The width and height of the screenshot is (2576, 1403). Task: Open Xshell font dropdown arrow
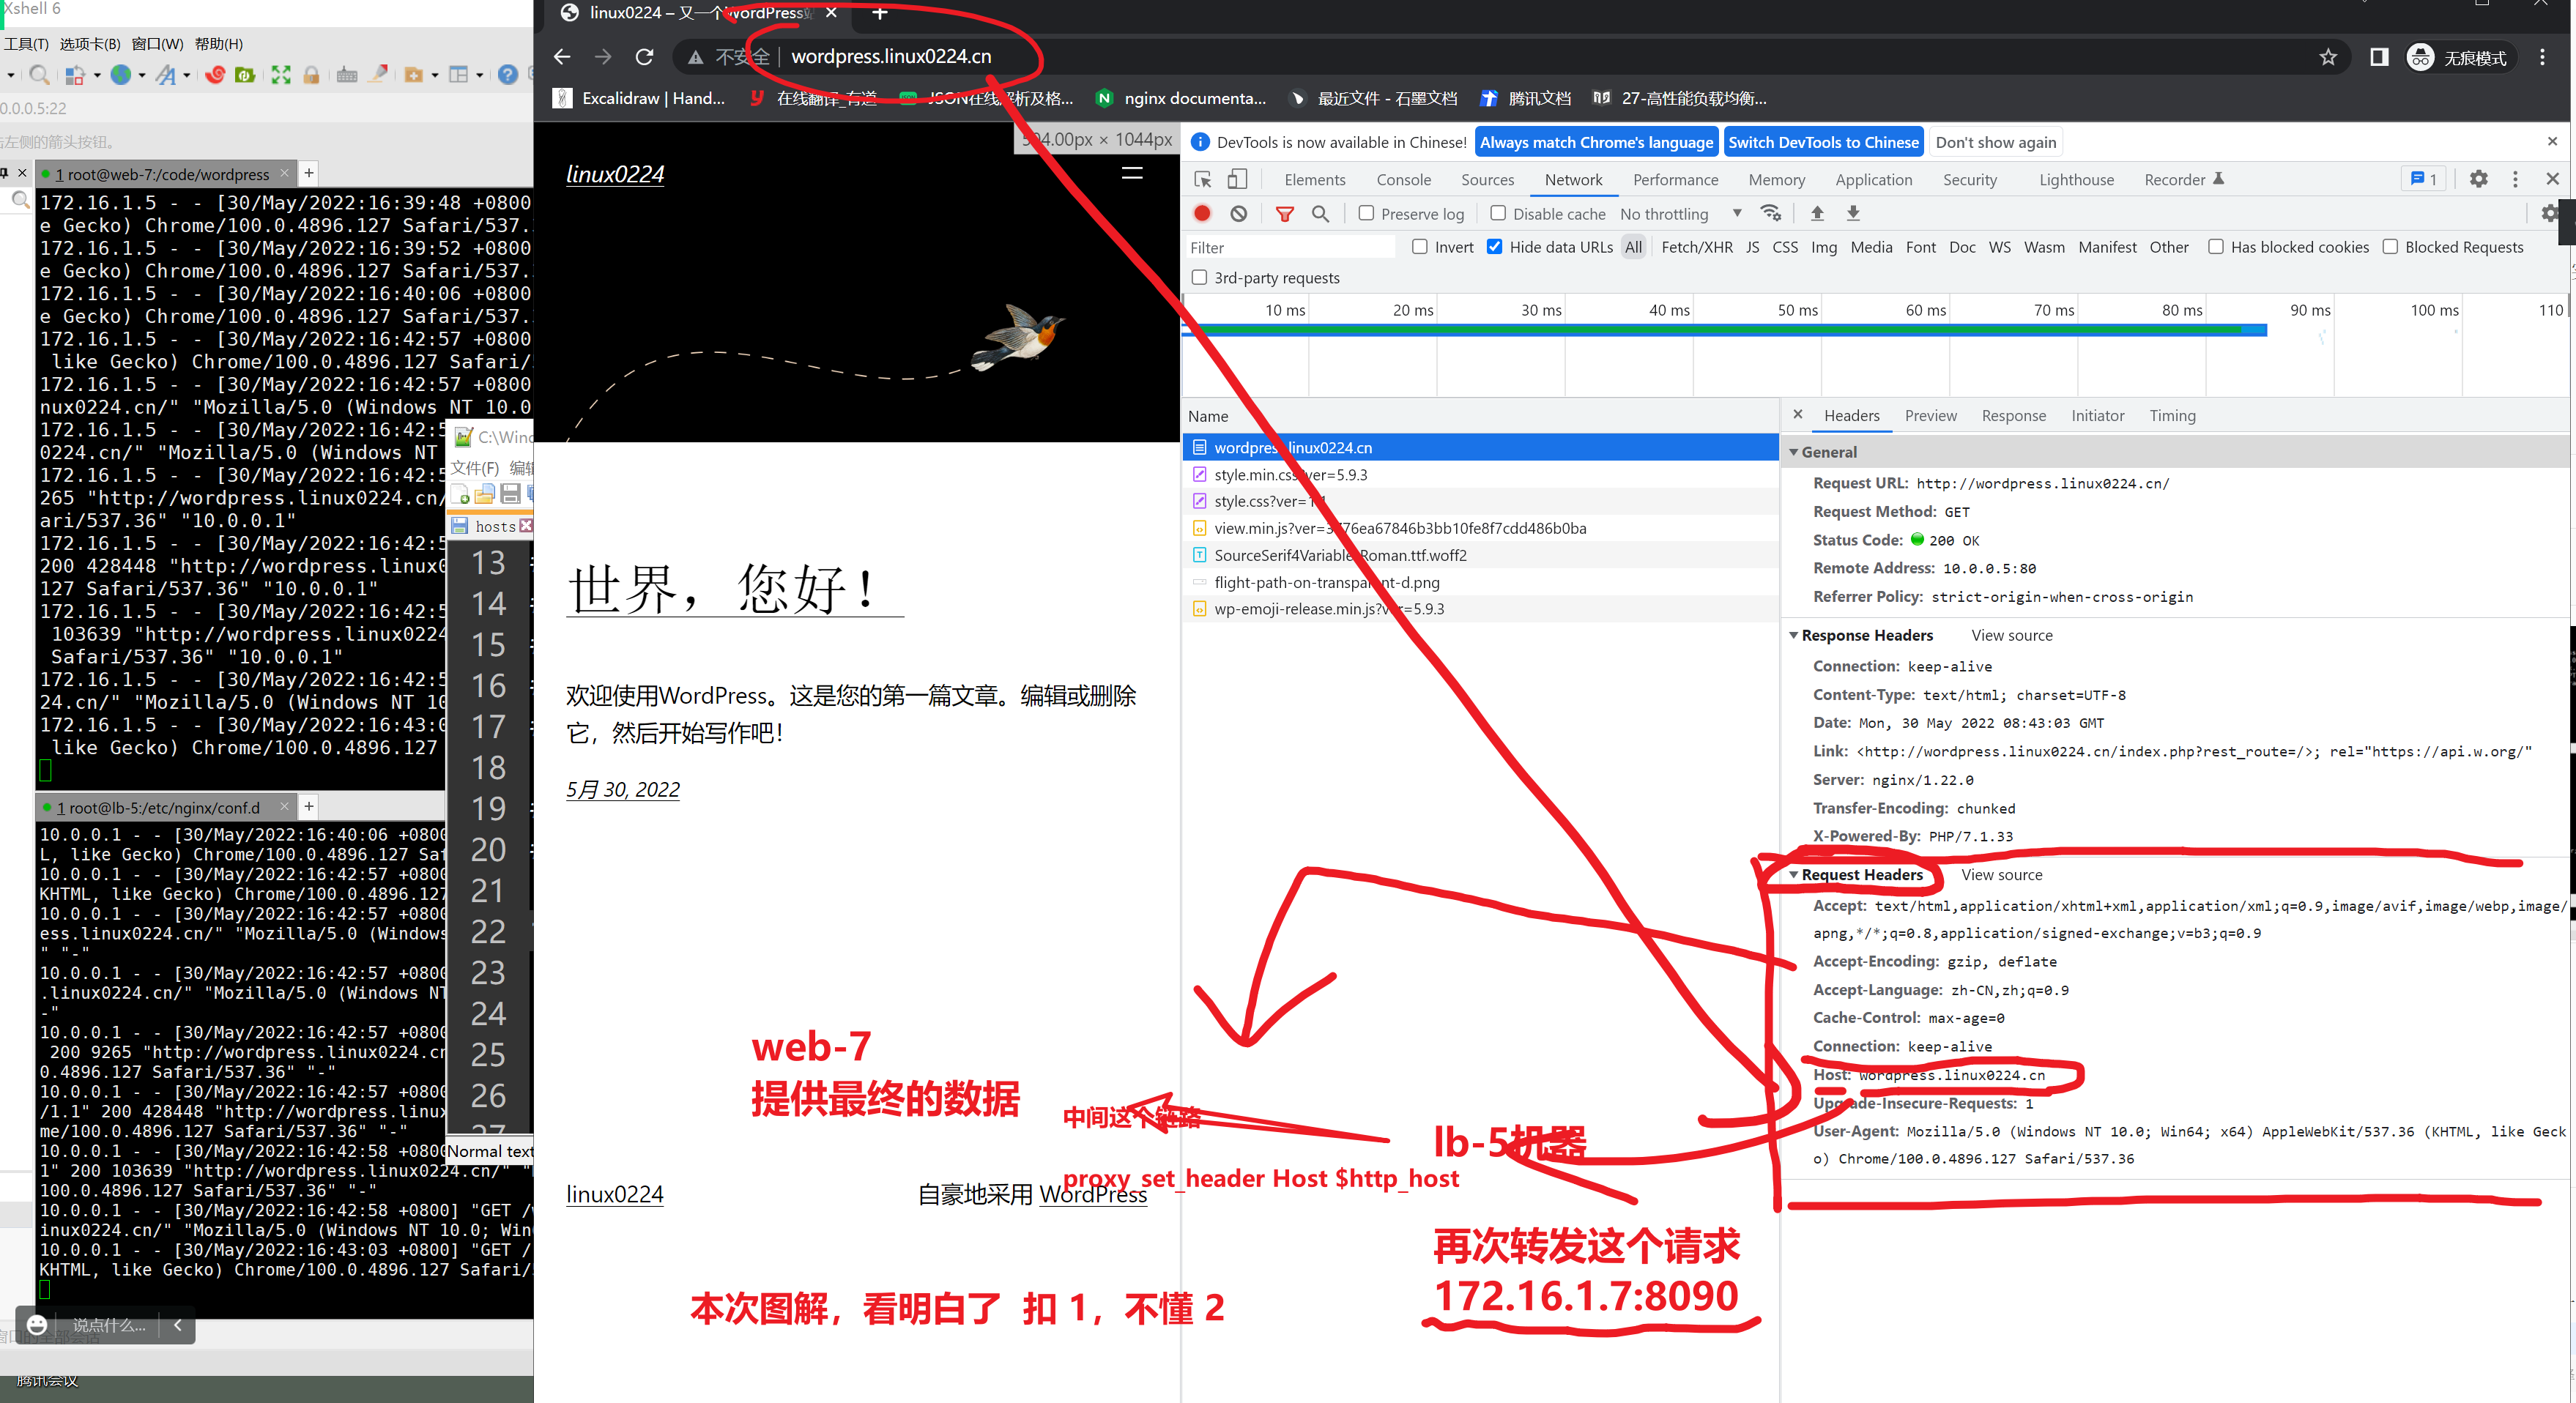187,75
